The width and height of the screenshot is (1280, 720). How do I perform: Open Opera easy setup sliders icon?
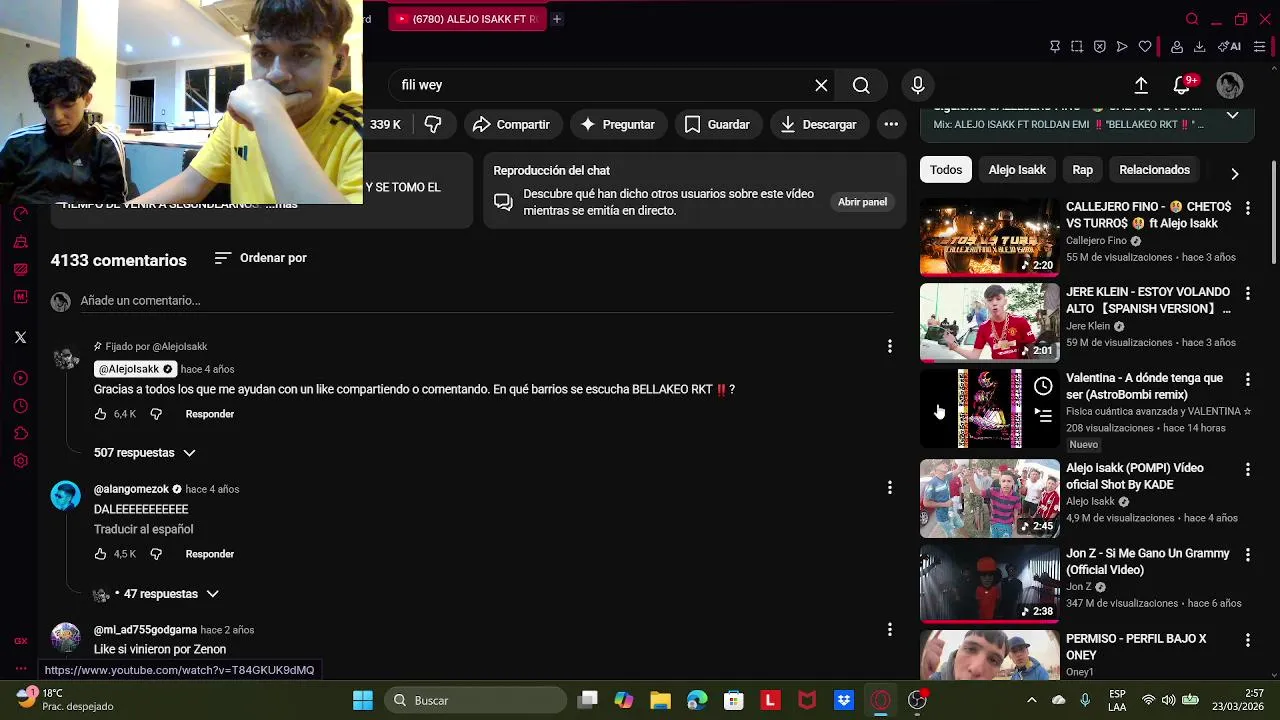click(1260, 47)
